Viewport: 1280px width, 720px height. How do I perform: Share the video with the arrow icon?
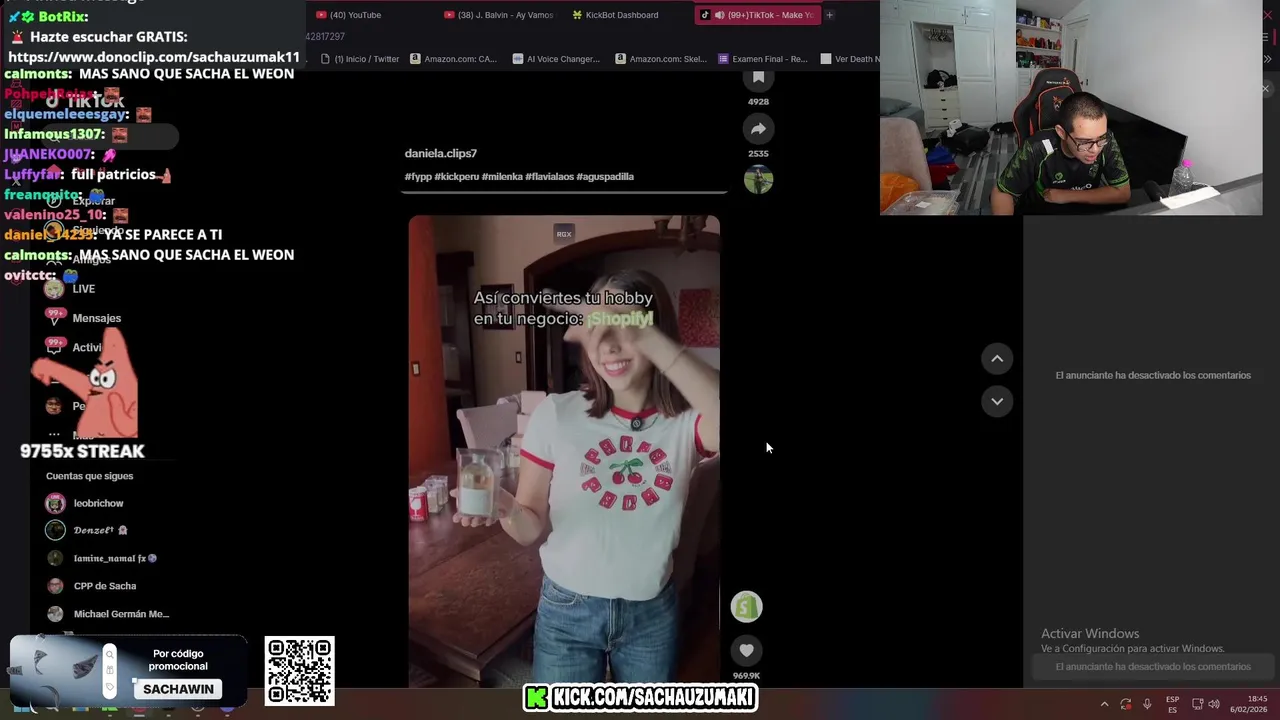point(758,129)
